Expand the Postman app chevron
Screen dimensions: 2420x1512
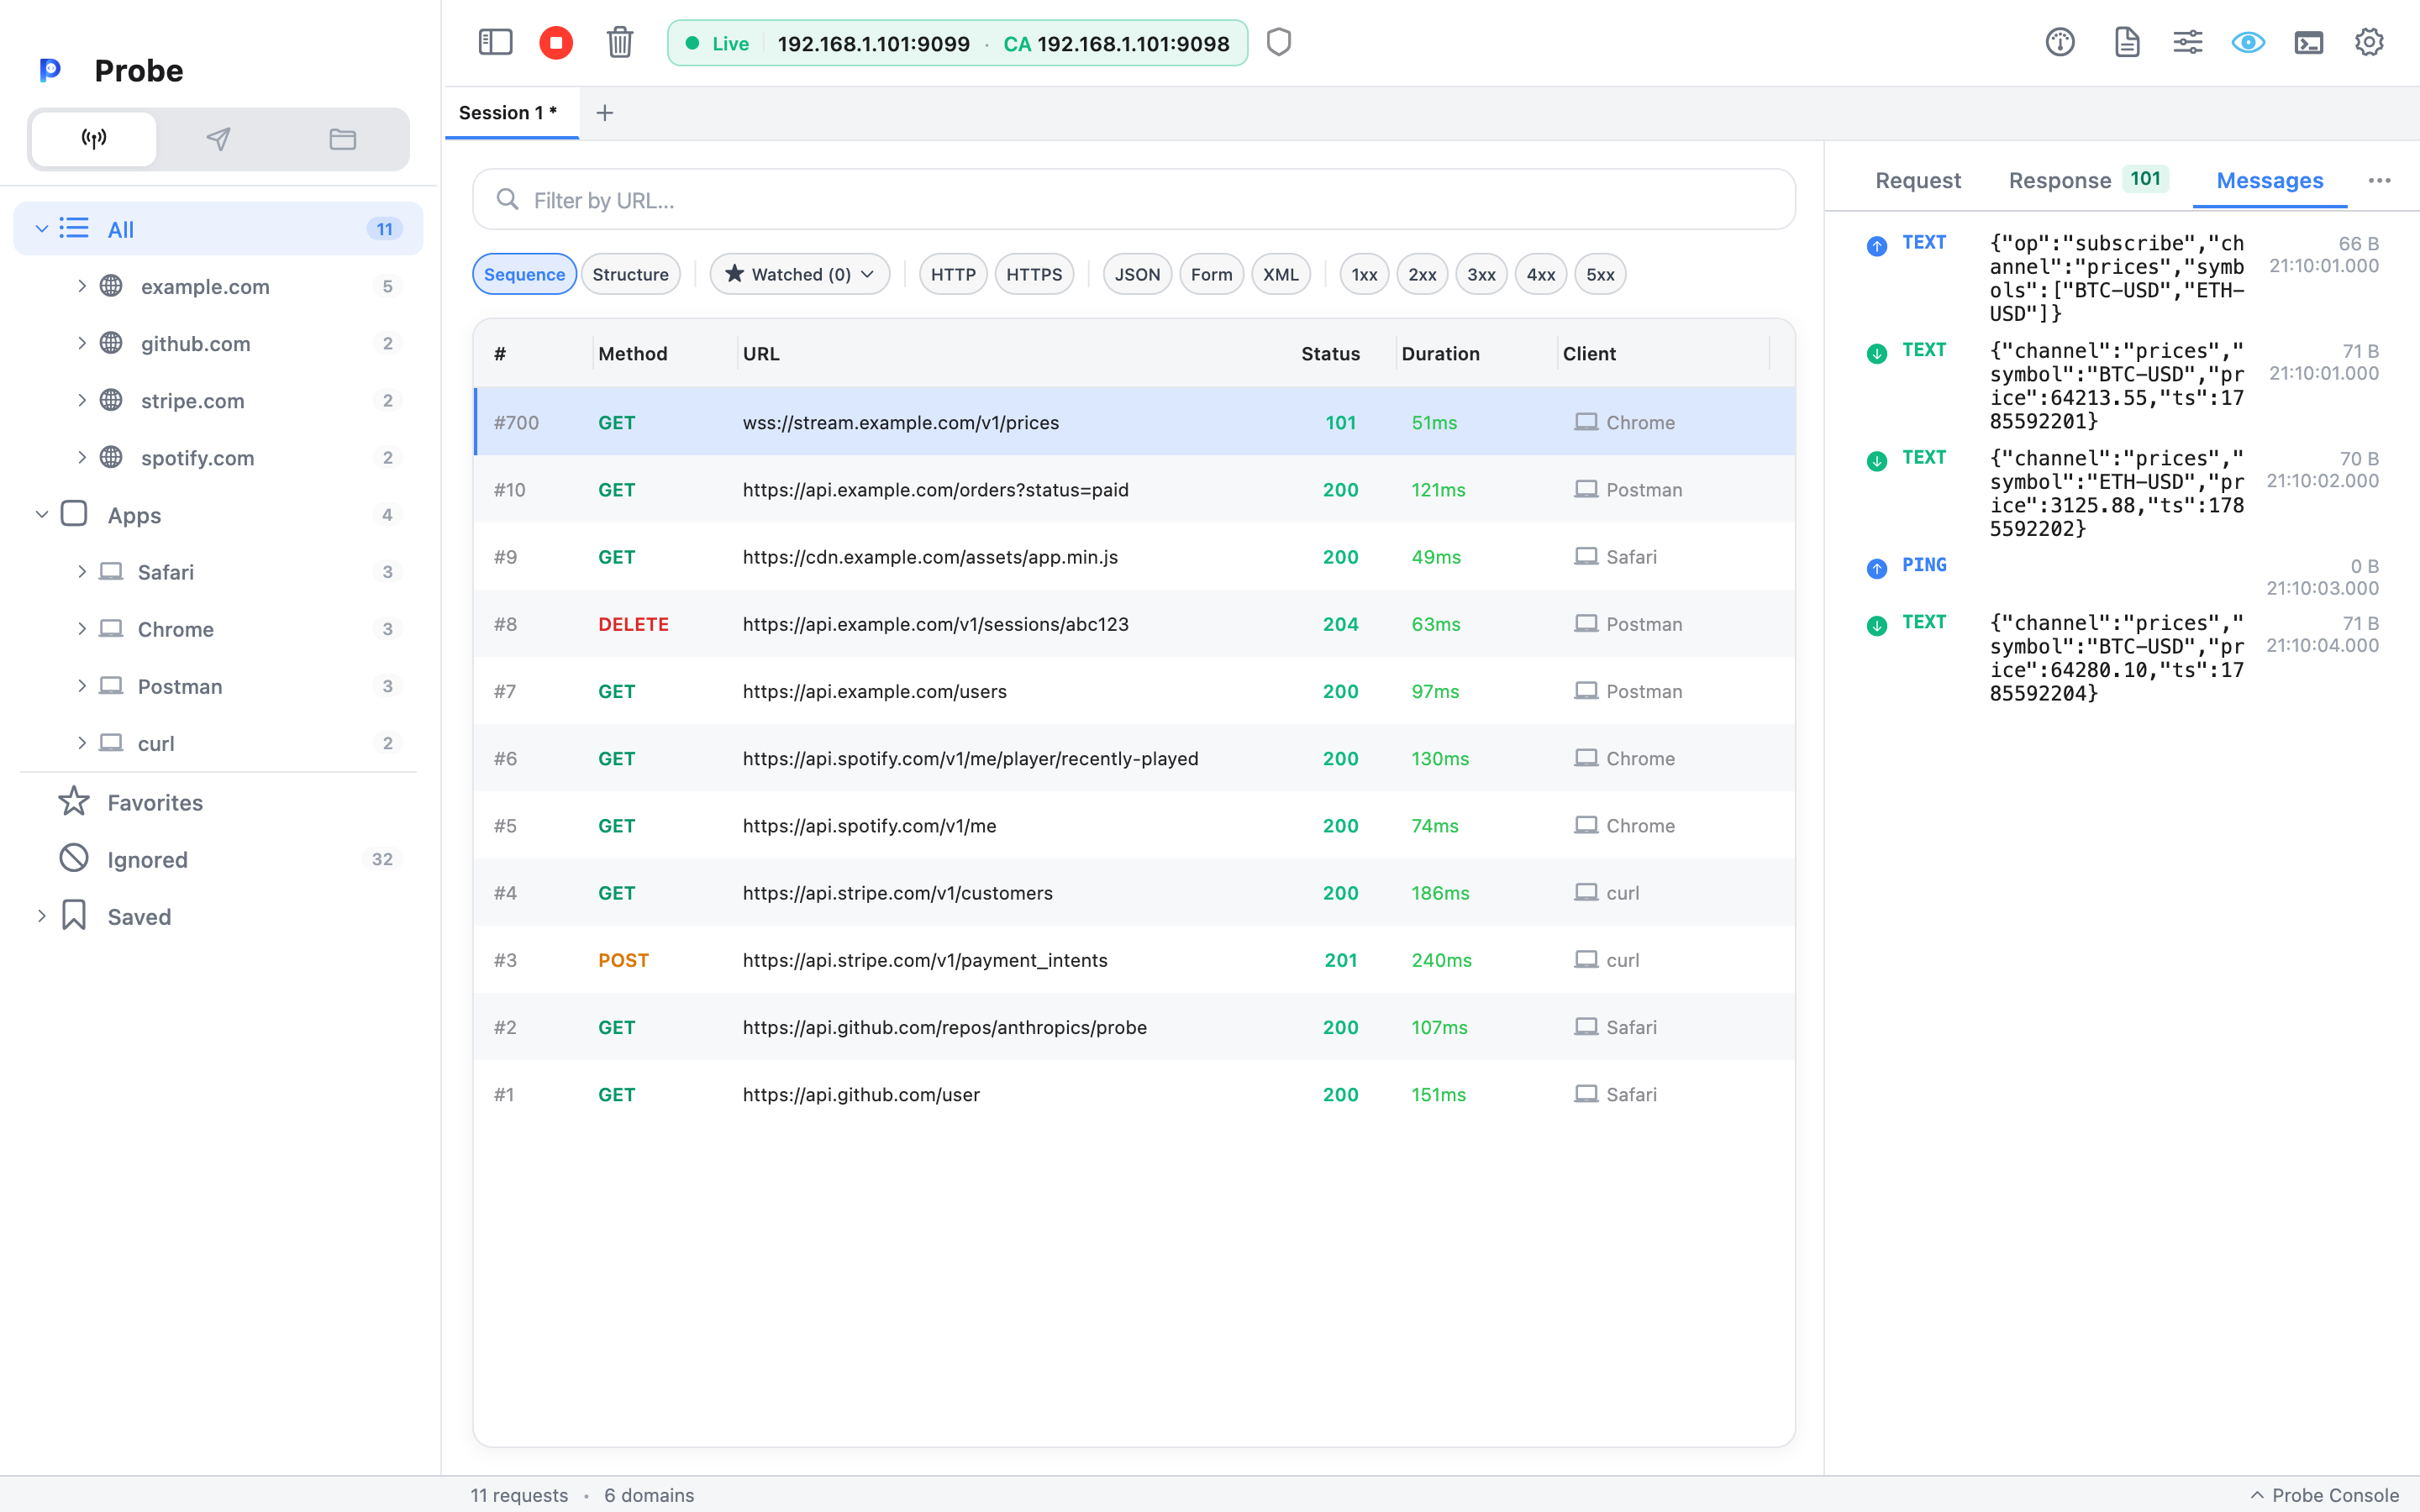(x=82, y=686)
